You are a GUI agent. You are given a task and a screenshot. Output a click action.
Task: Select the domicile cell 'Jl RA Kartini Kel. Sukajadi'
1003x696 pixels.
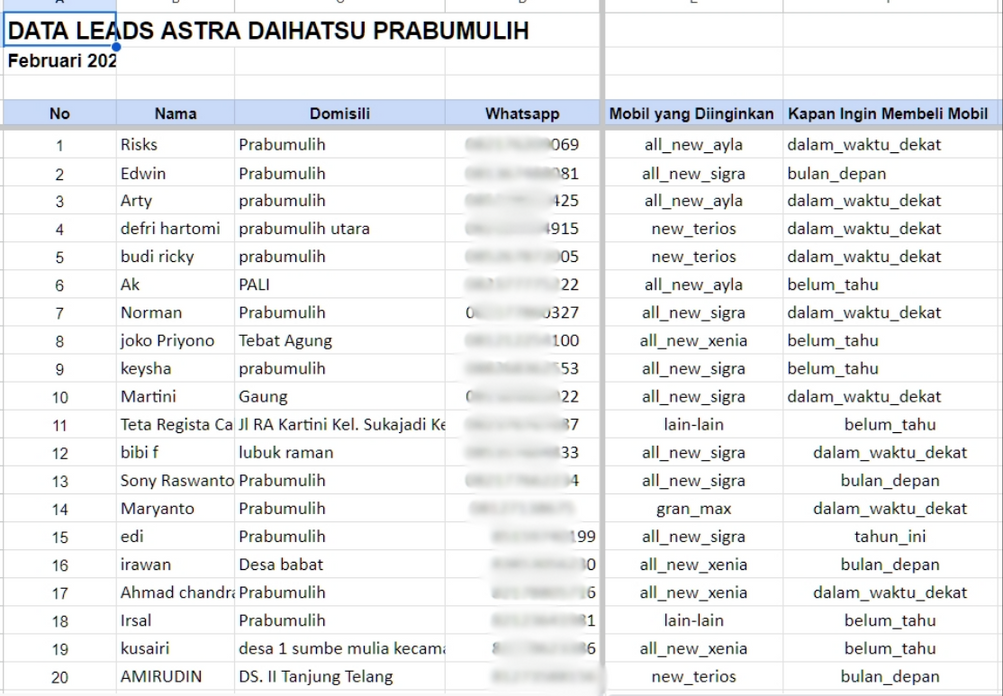[x=340, y=425]
